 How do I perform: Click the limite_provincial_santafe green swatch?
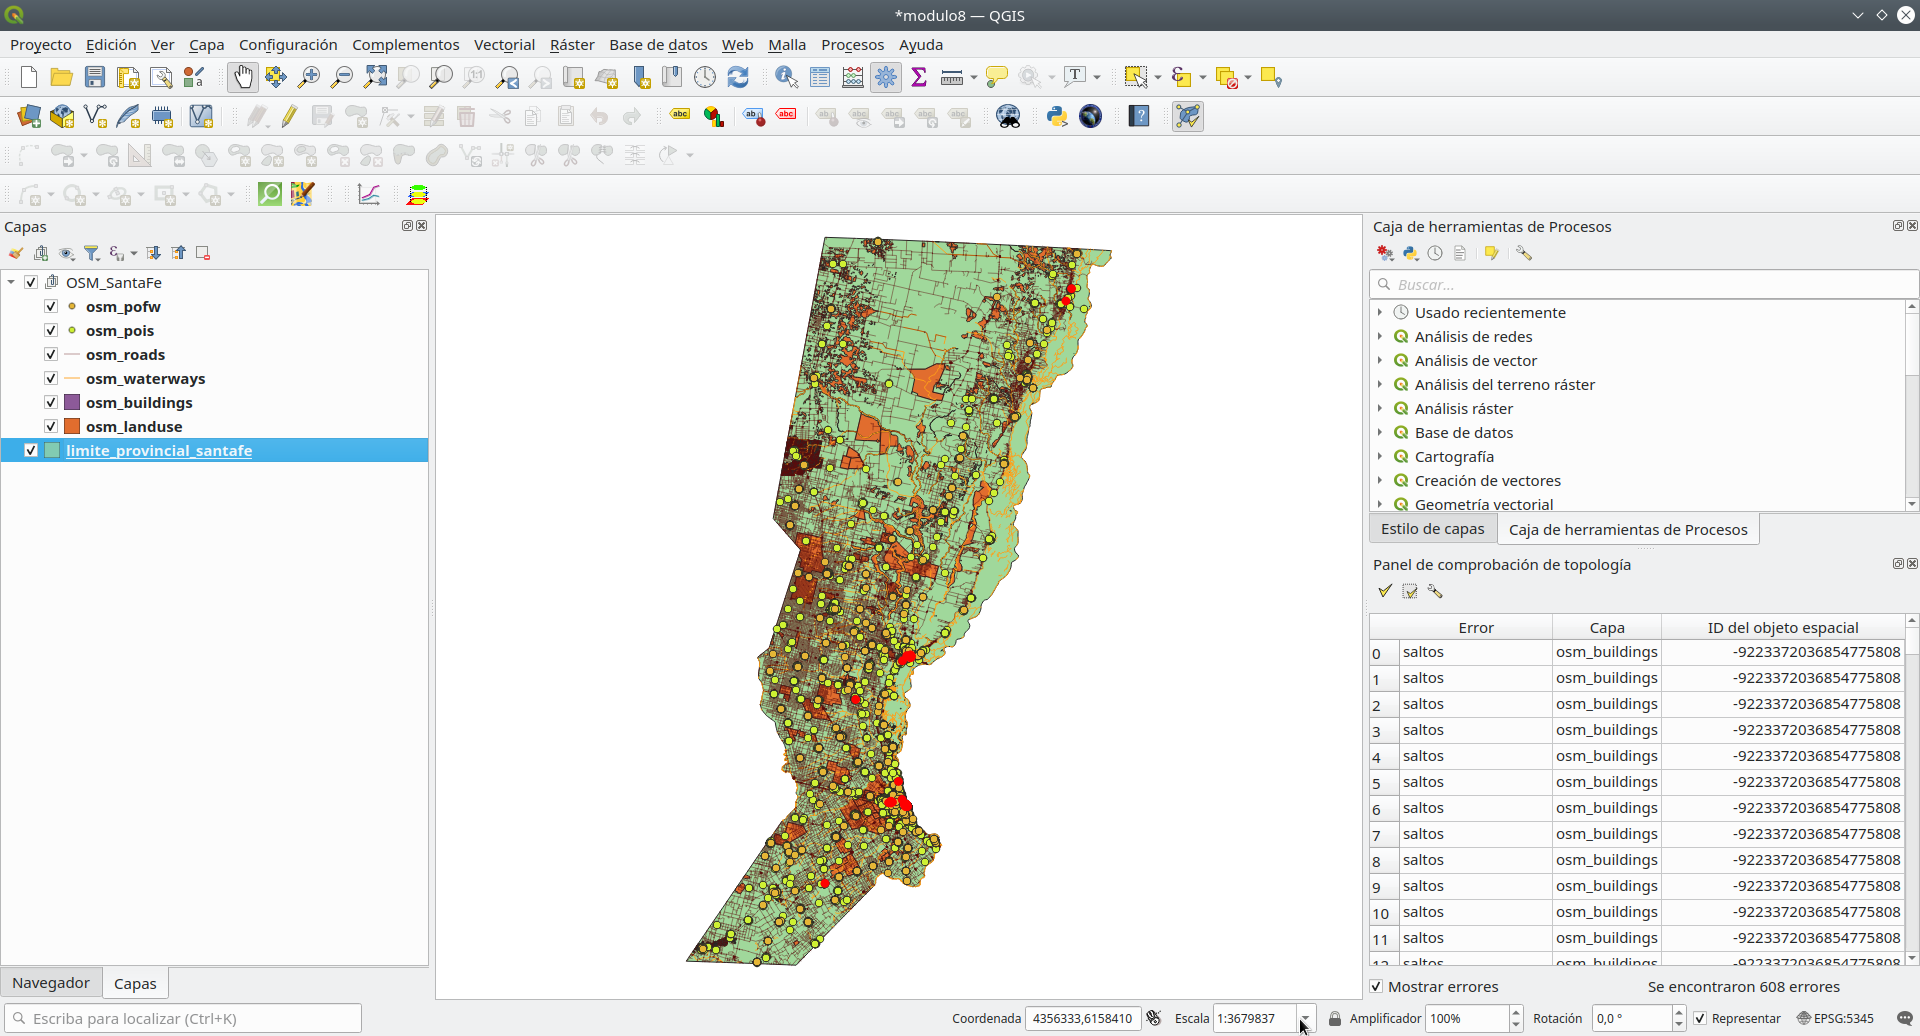52,450
